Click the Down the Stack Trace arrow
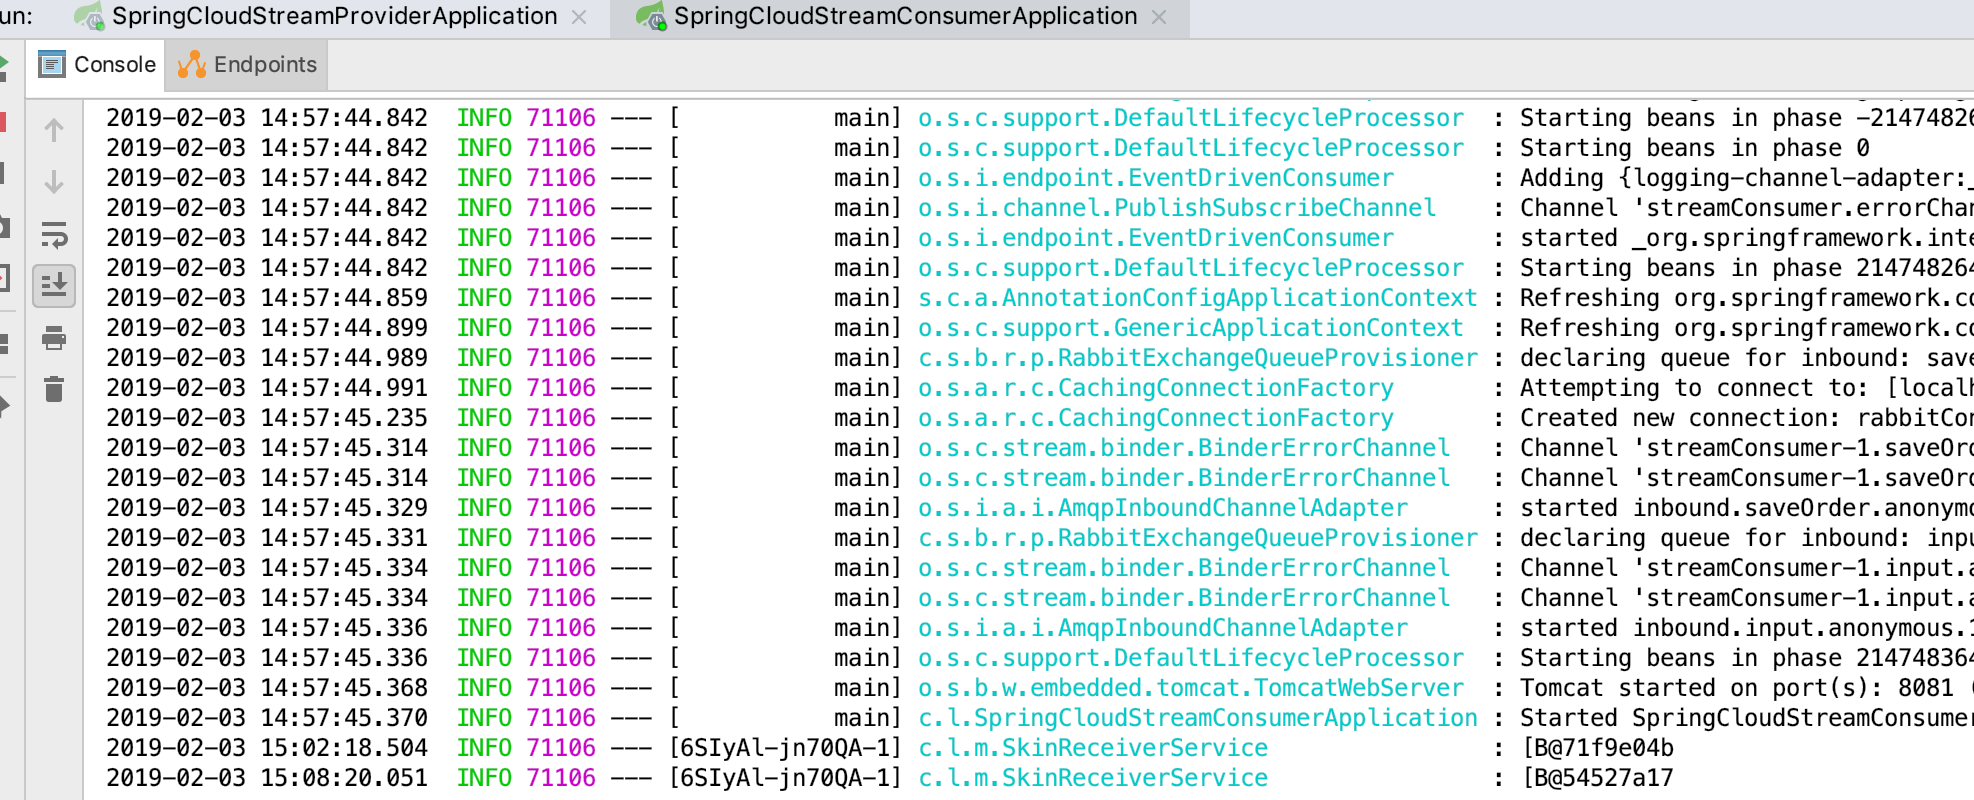 pos(54,182)
